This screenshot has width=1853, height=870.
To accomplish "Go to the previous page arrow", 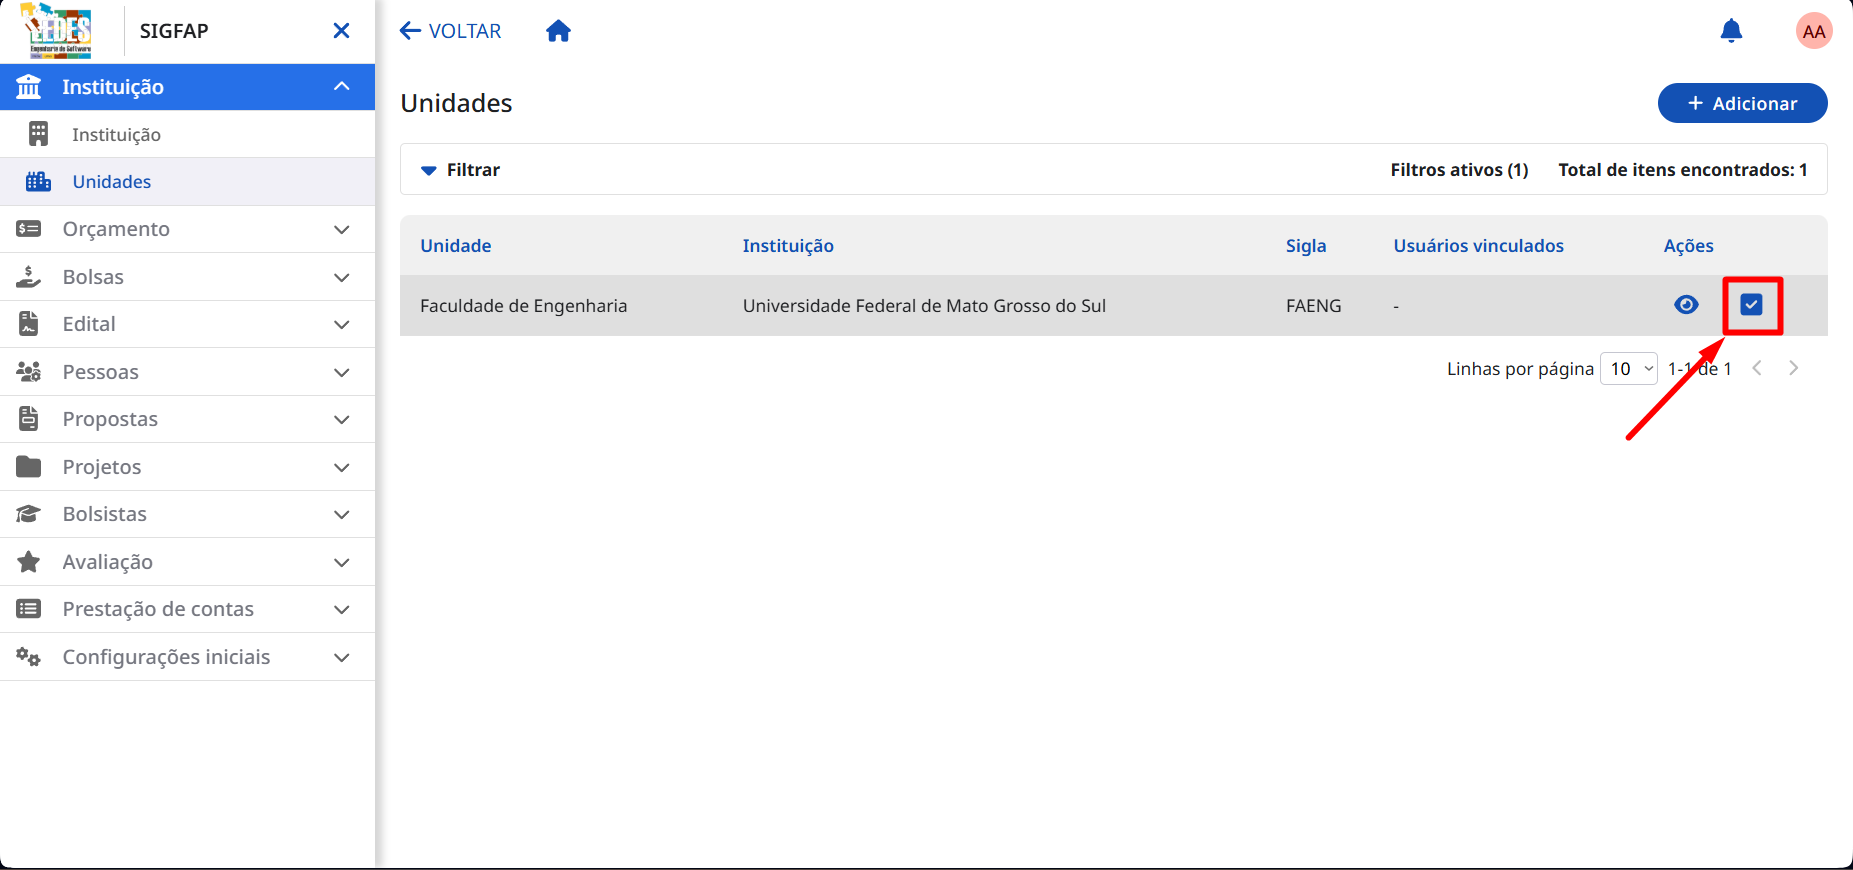I will coord(1757,368).
